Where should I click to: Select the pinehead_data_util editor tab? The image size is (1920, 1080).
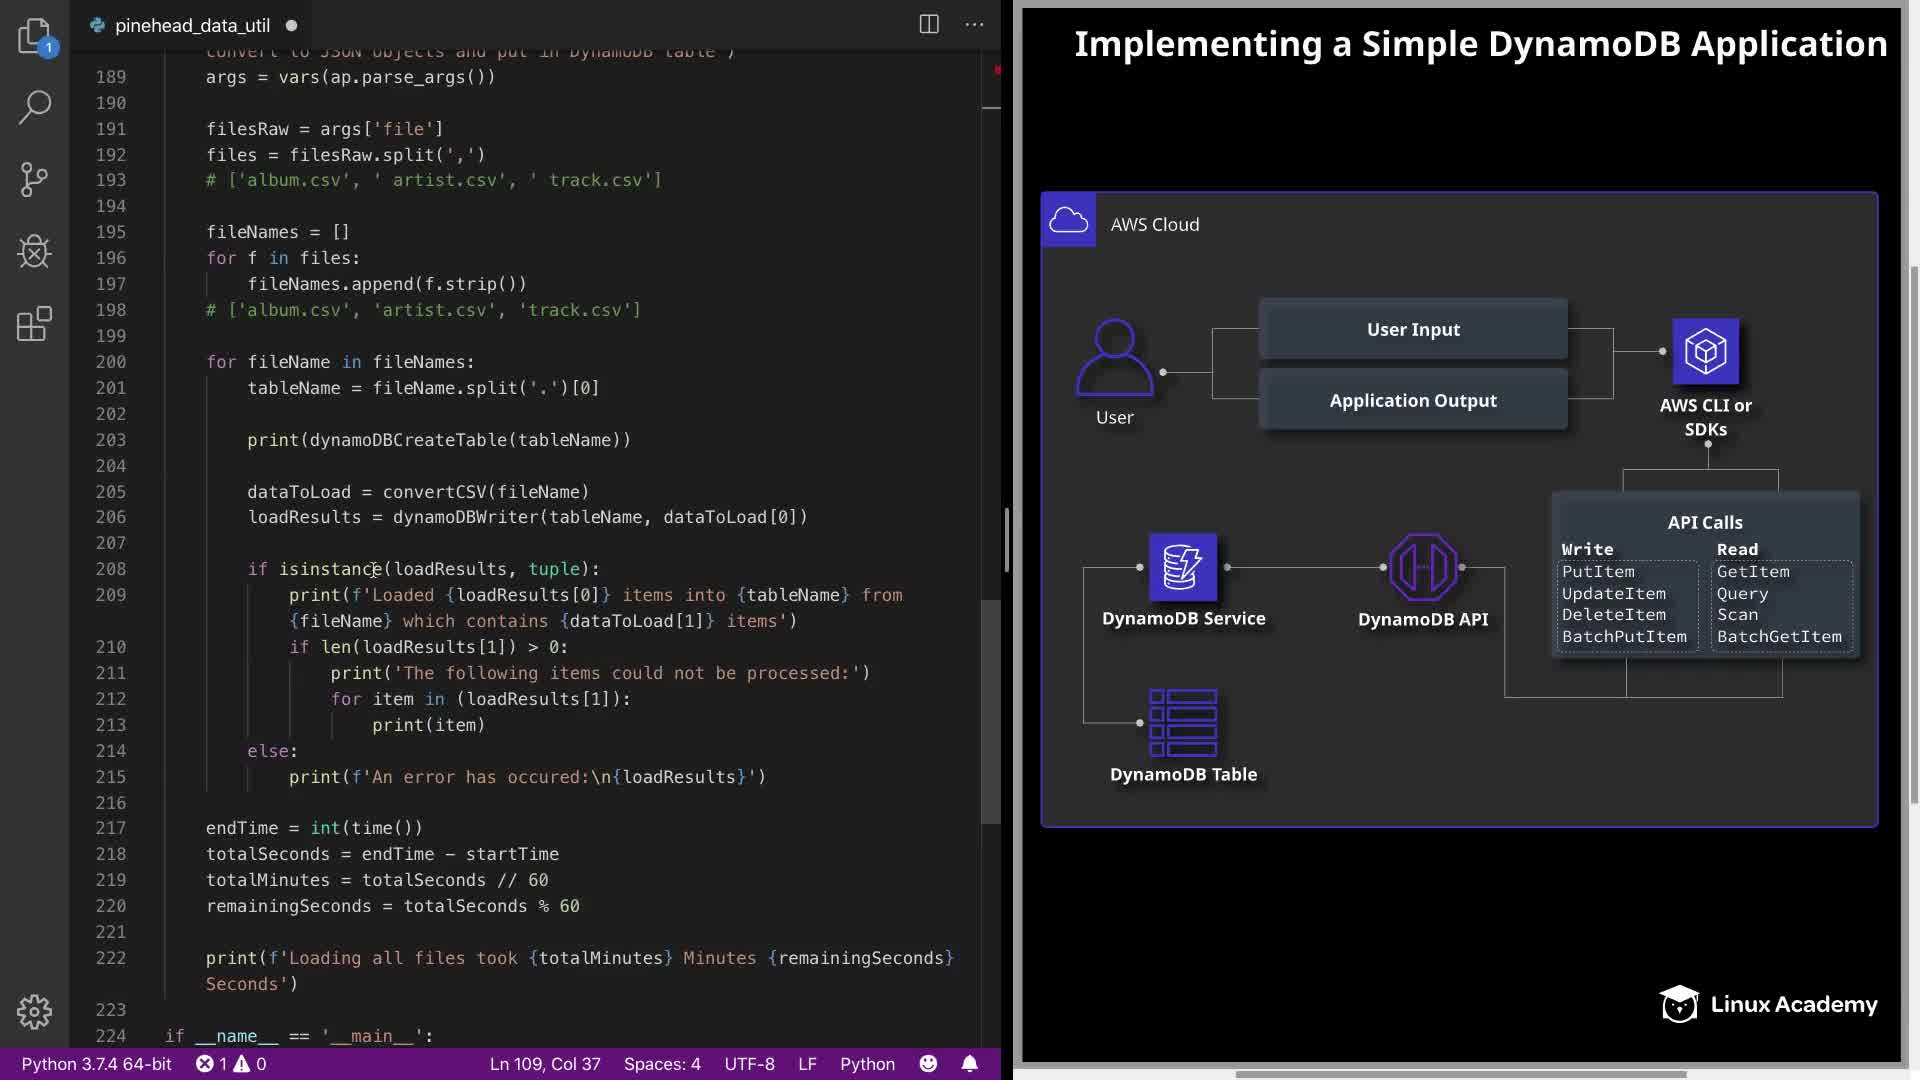tap(192, 26)
